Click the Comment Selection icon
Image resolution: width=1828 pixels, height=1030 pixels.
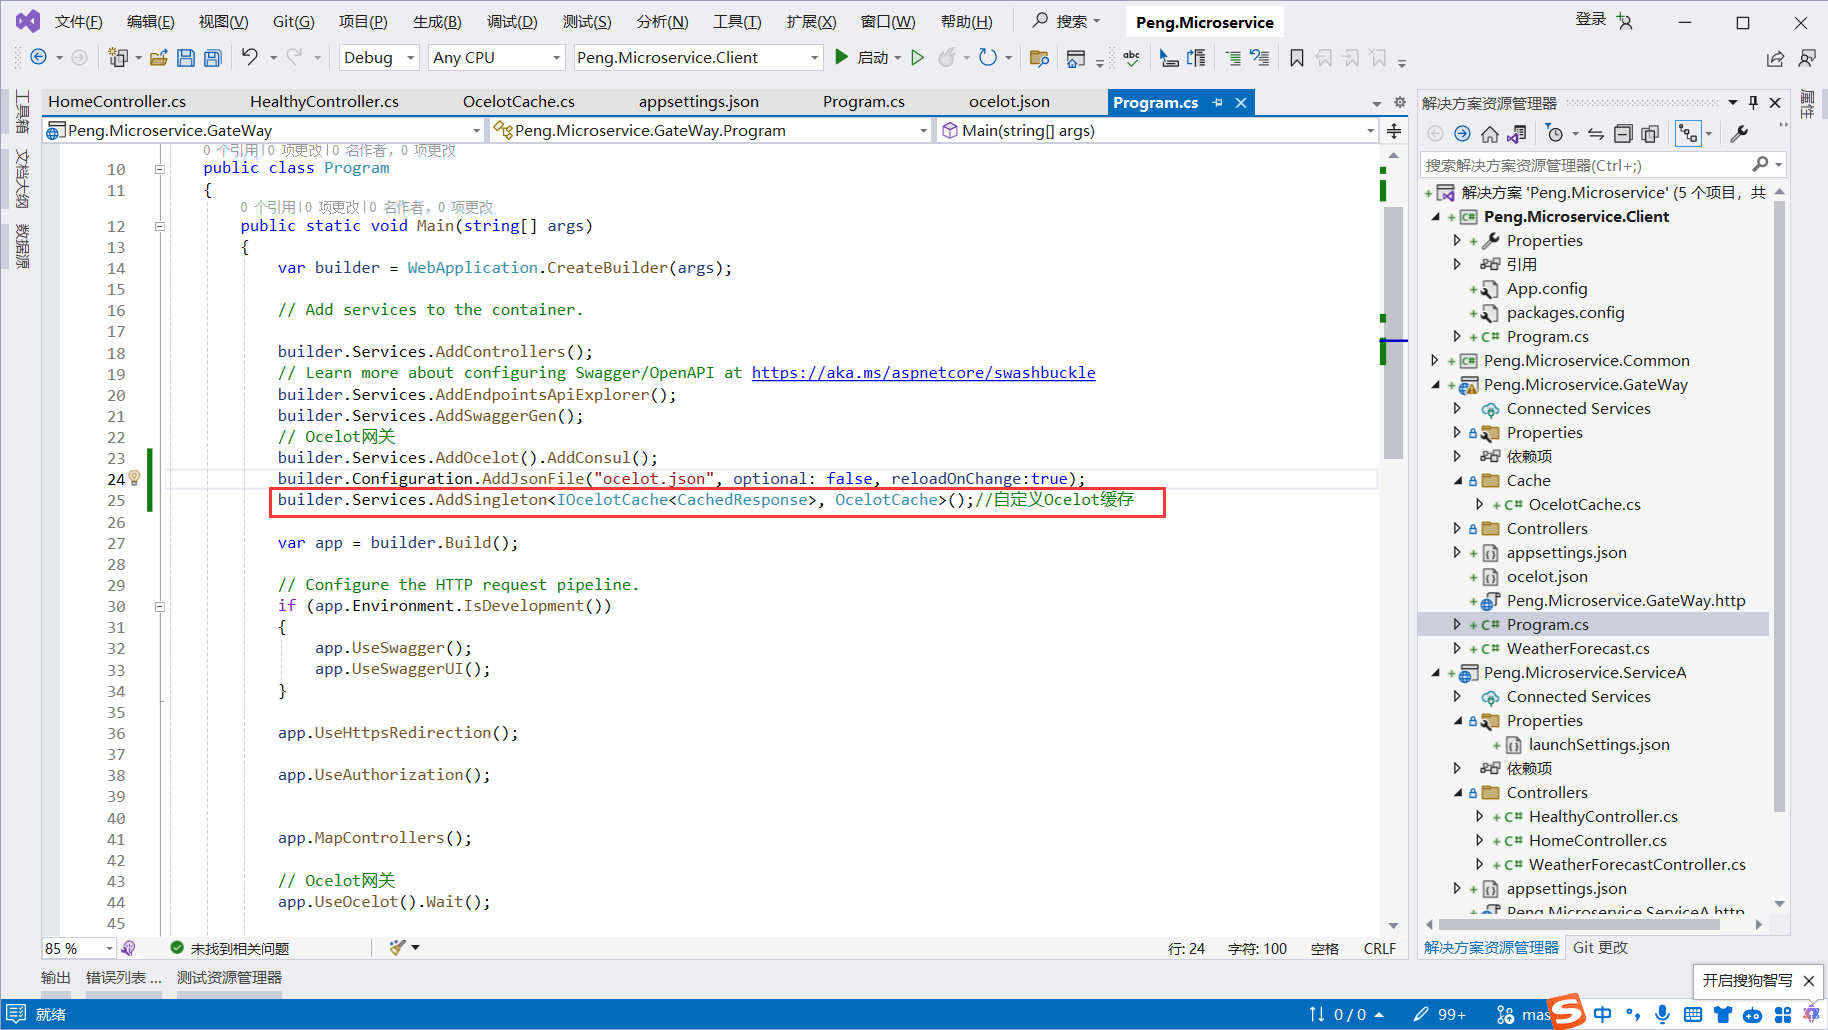coord(1233,57)
